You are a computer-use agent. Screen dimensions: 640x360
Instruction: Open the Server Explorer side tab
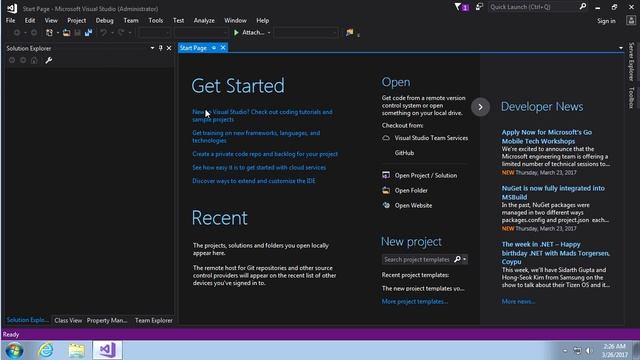pos(631,62)
